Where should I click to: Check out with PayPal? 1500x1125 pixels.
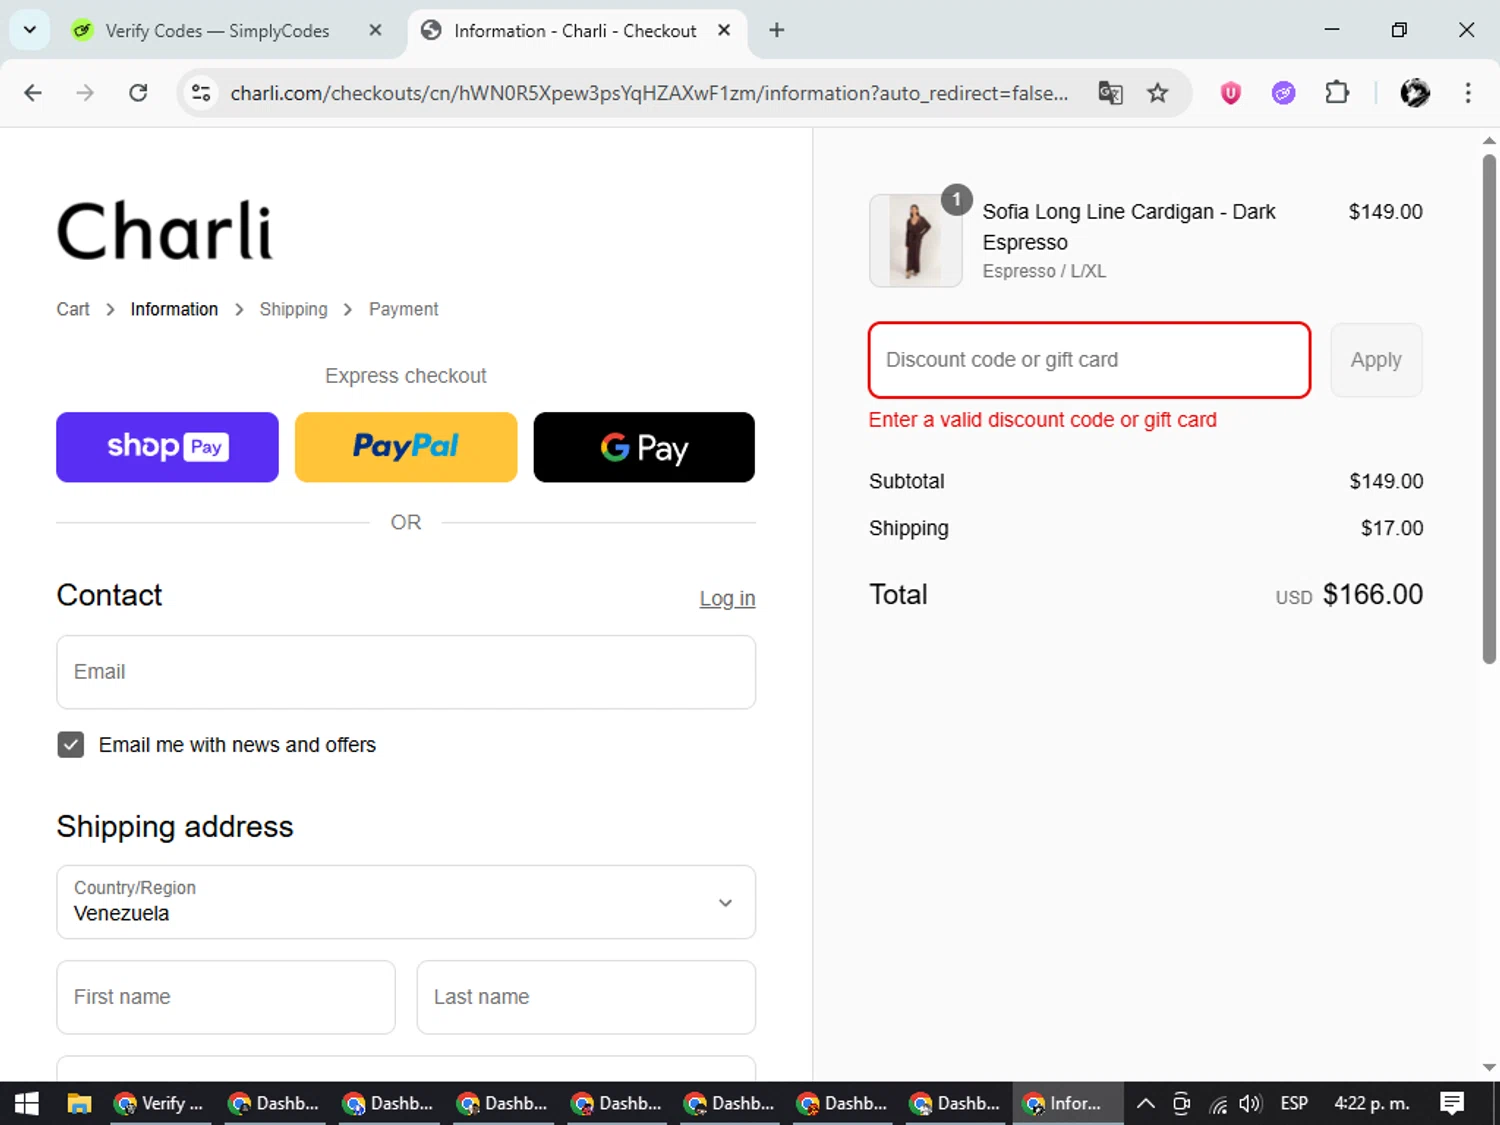pos(406,447)
